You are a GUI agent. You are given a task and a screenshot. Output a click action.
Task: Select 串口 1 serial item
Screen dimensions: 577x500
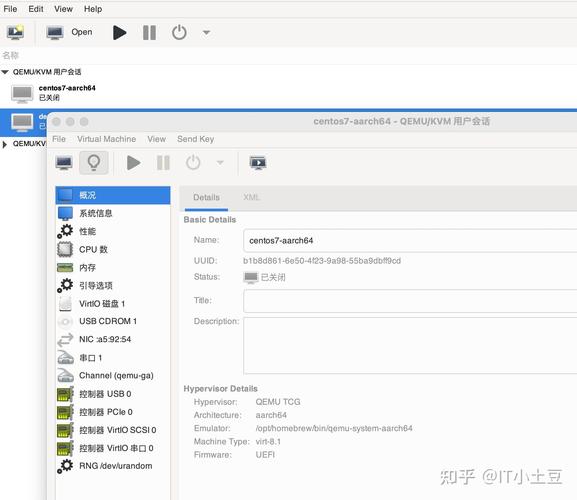coord(113,358)
